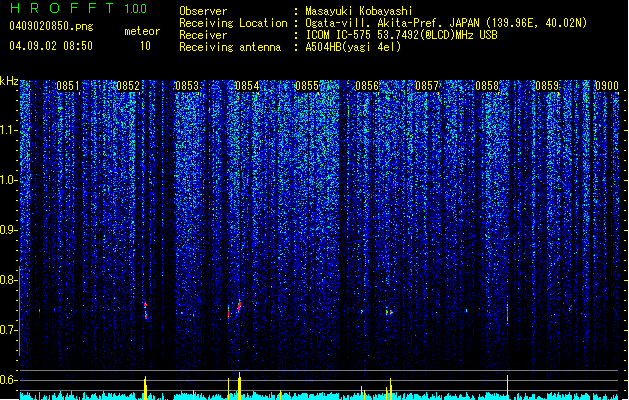Click the file name 0409020850.png
The height and width of the screenshot is (400, 629).
click(51, 26)
